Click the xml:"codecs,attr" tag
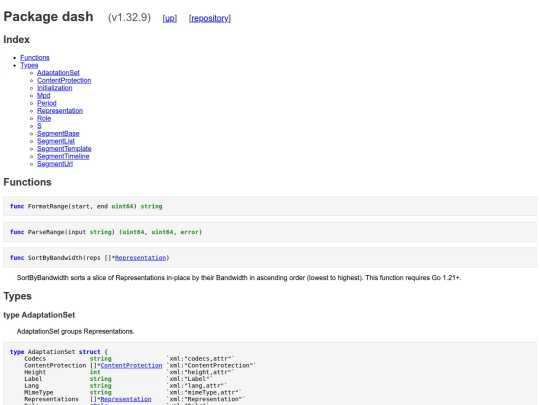540x405 pixels. (x=200, y=359)
